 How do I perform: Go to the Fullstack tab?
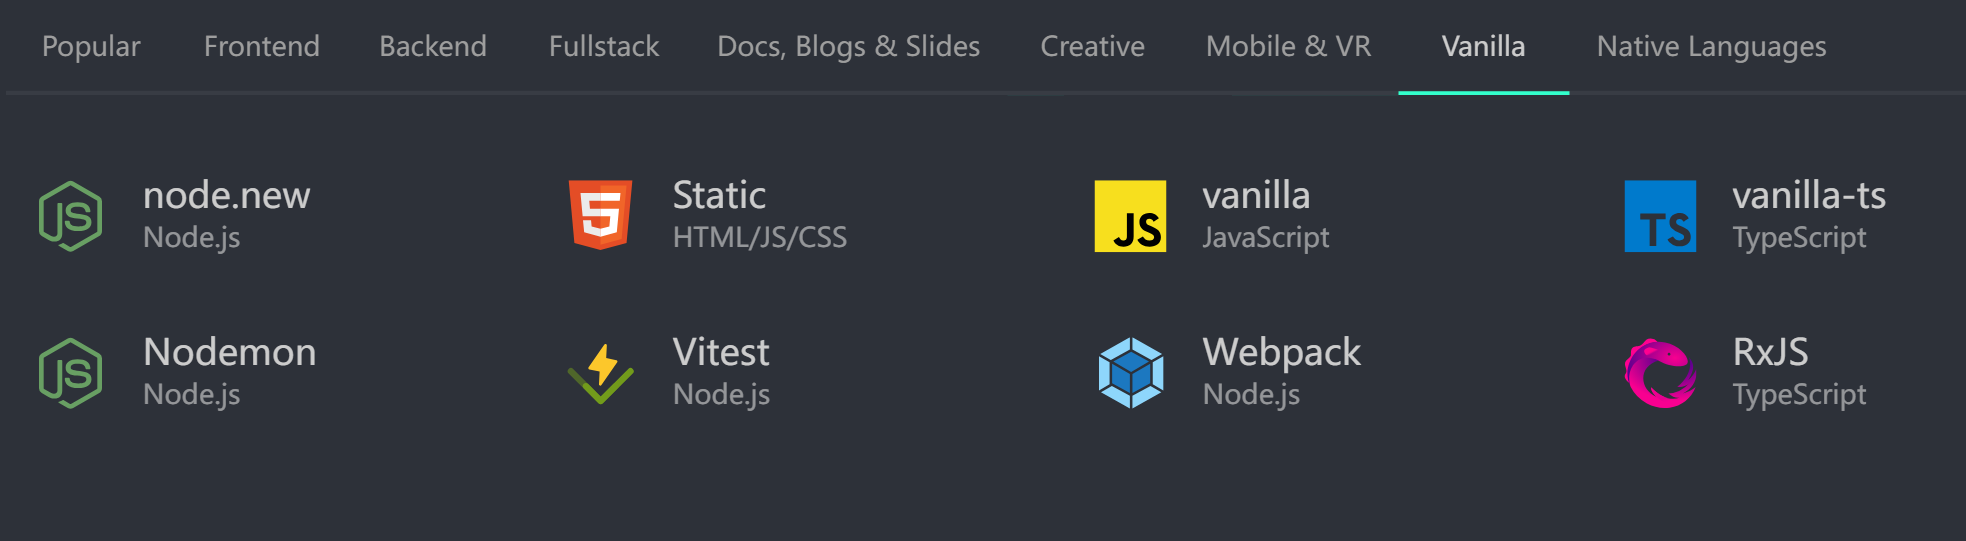[x=604, y=46]
